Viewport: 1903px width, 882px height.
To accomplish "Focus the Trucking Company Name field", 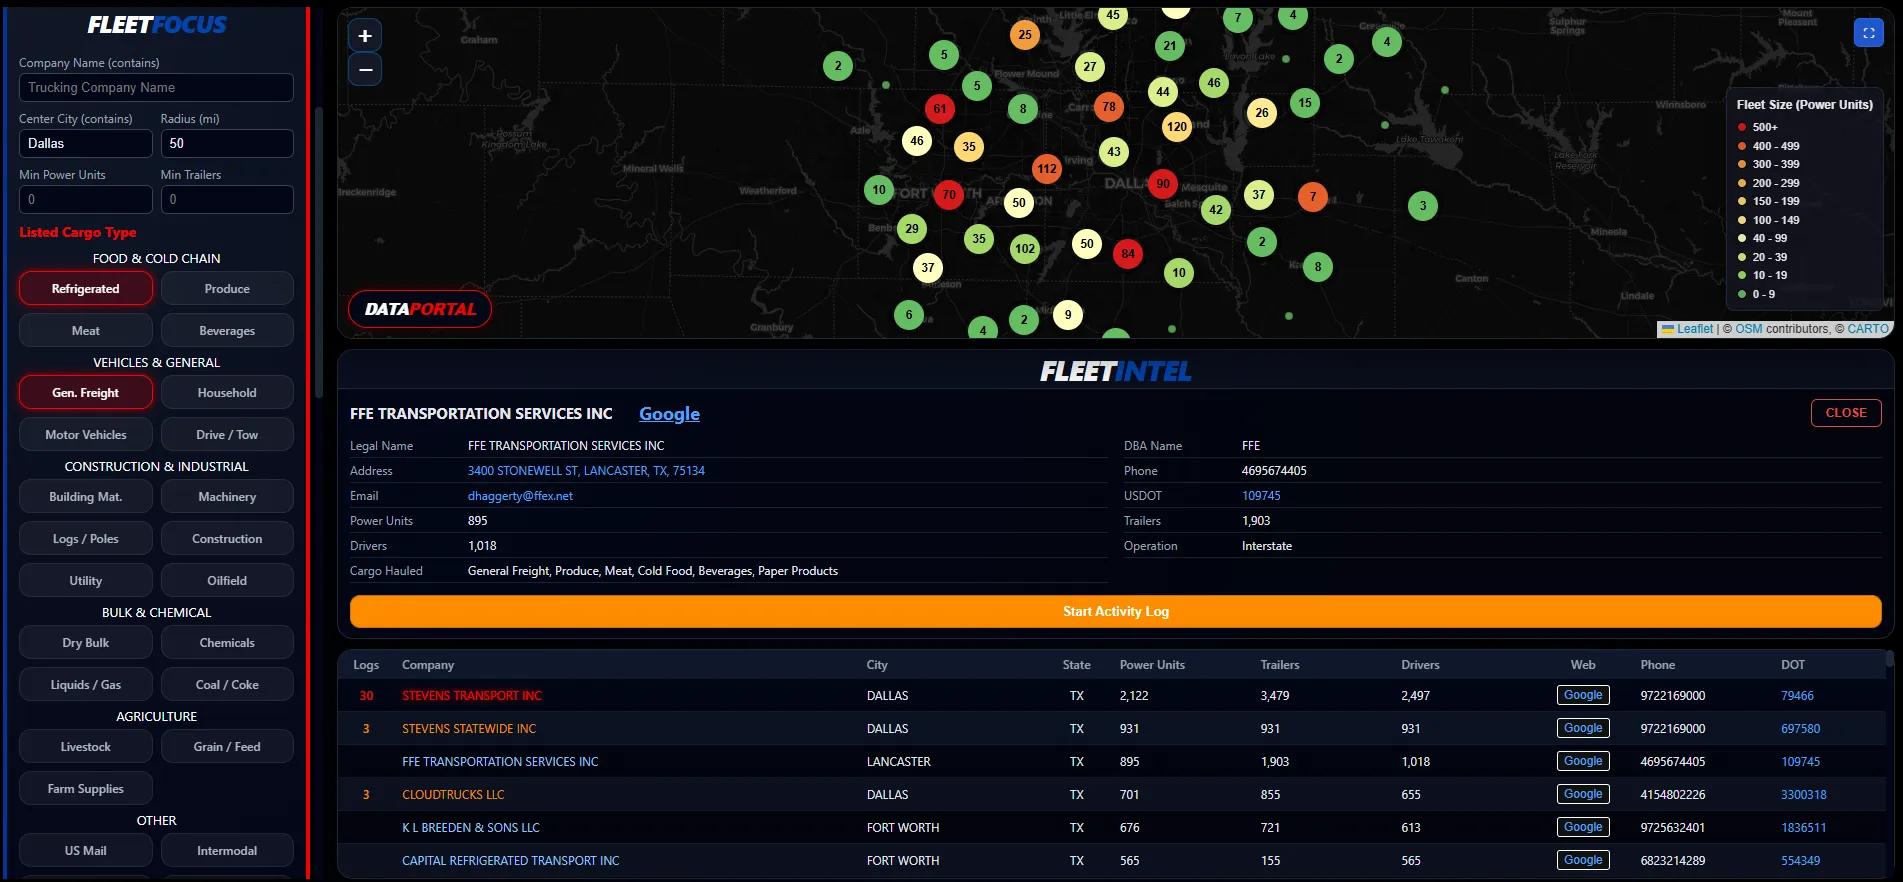I will [x=156, y=88].
